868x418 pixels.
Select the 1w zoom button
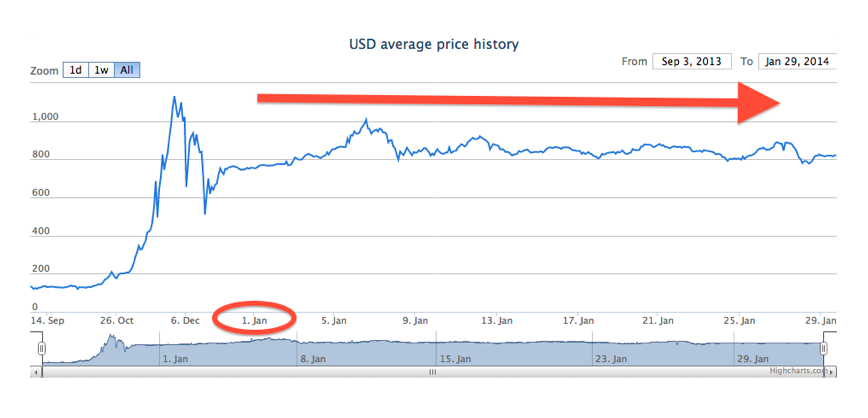click(x=102, y=70)
